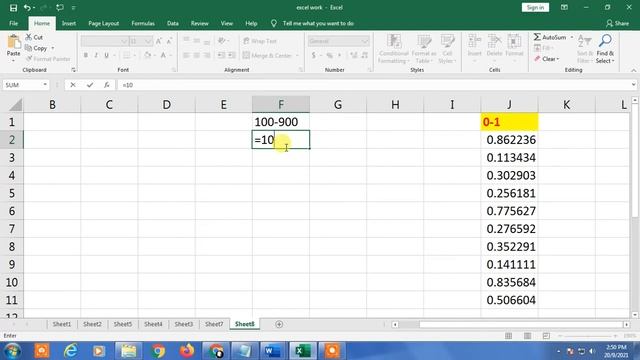Viewport: 640px width, 360px height.
Task: Switch to Data tab
Action: 173,24
